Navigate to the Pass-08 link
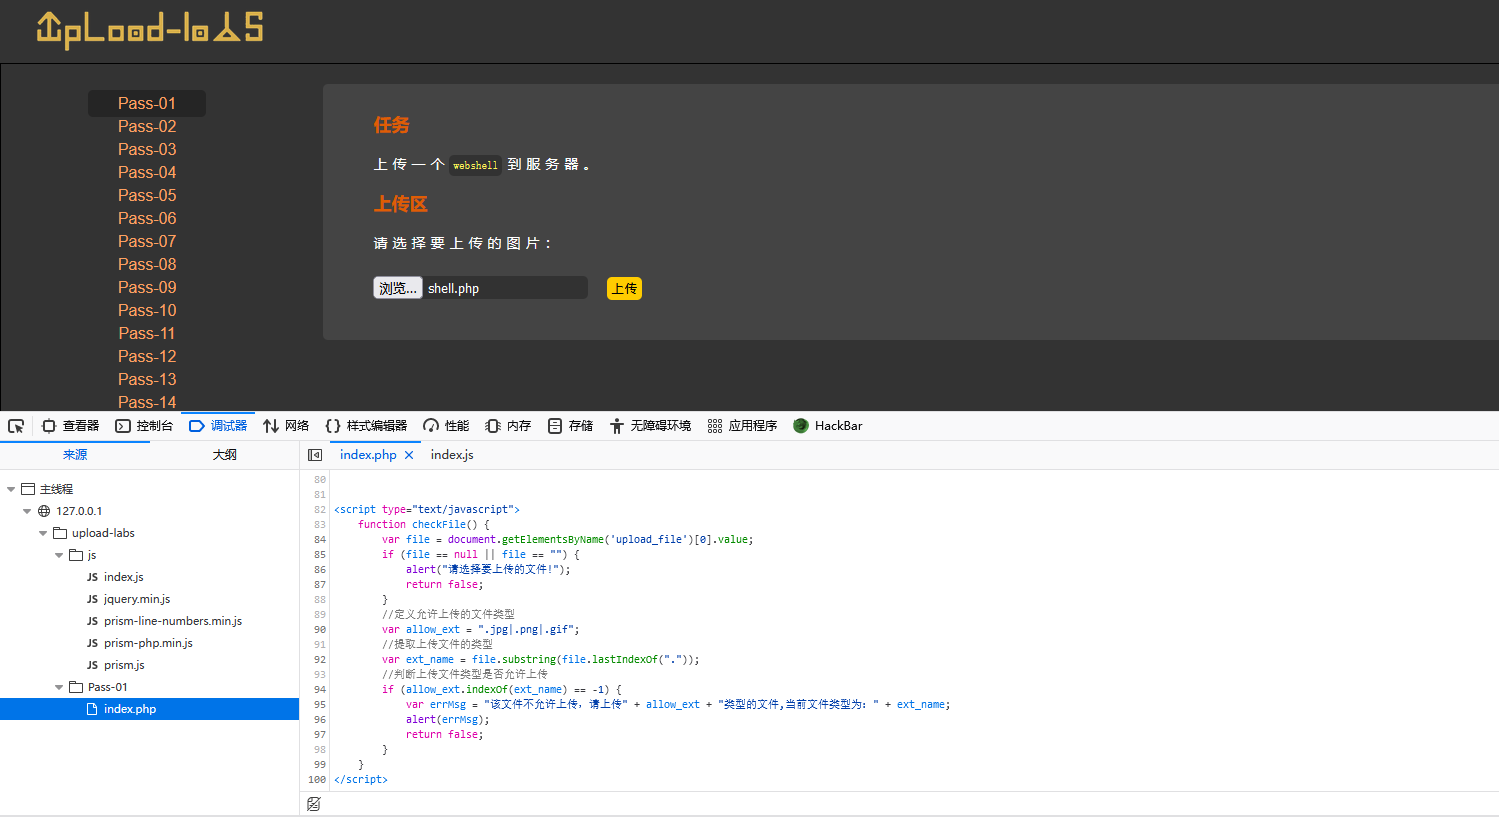 pos(147,264)
